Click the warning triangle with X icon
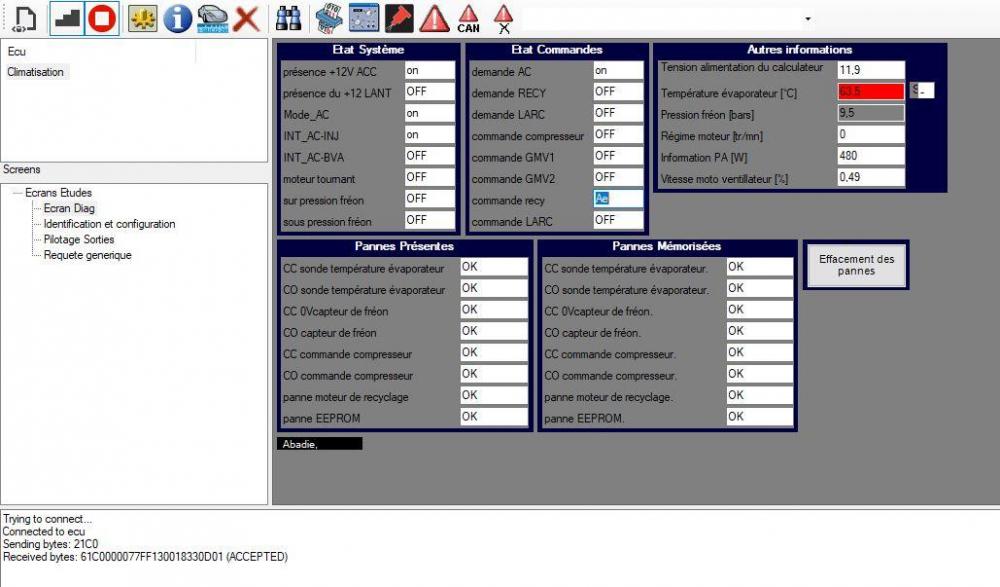Screen dimensions: 1000x587 point(504,19)
